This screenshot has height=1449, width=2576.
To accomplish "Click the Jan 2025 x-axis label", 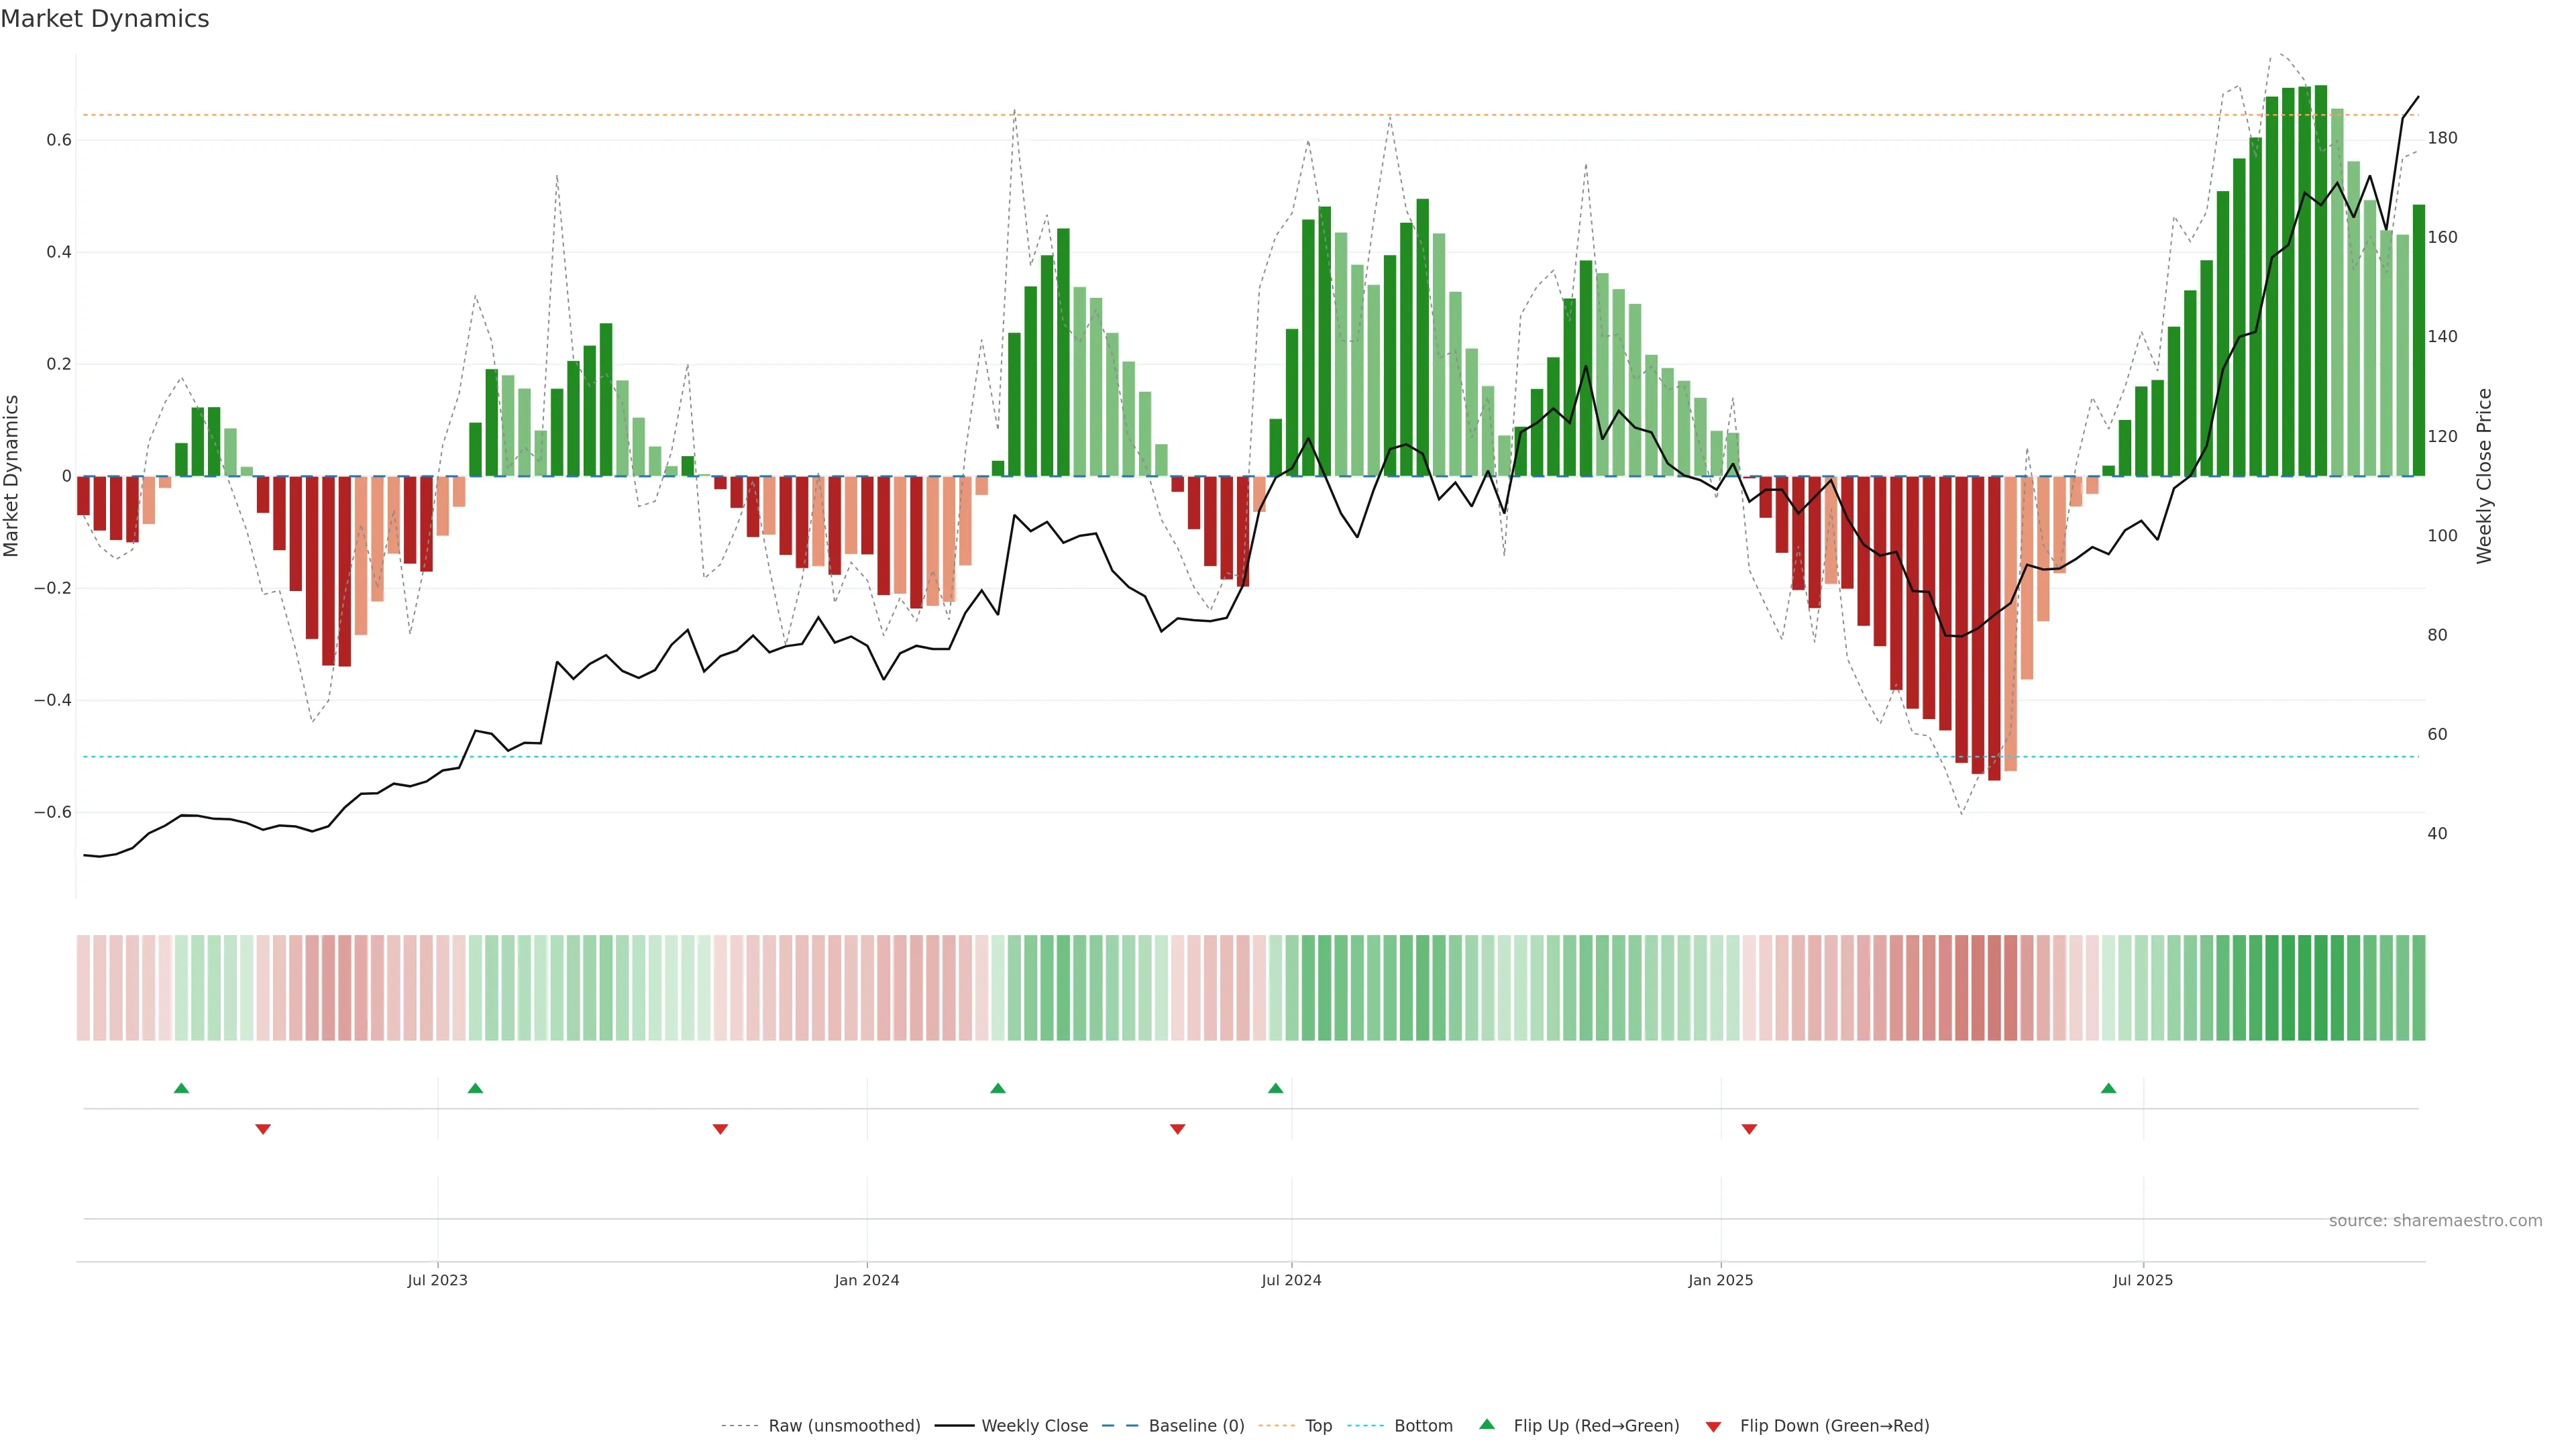I will pyautogui.click(x=1720, y=1280).
